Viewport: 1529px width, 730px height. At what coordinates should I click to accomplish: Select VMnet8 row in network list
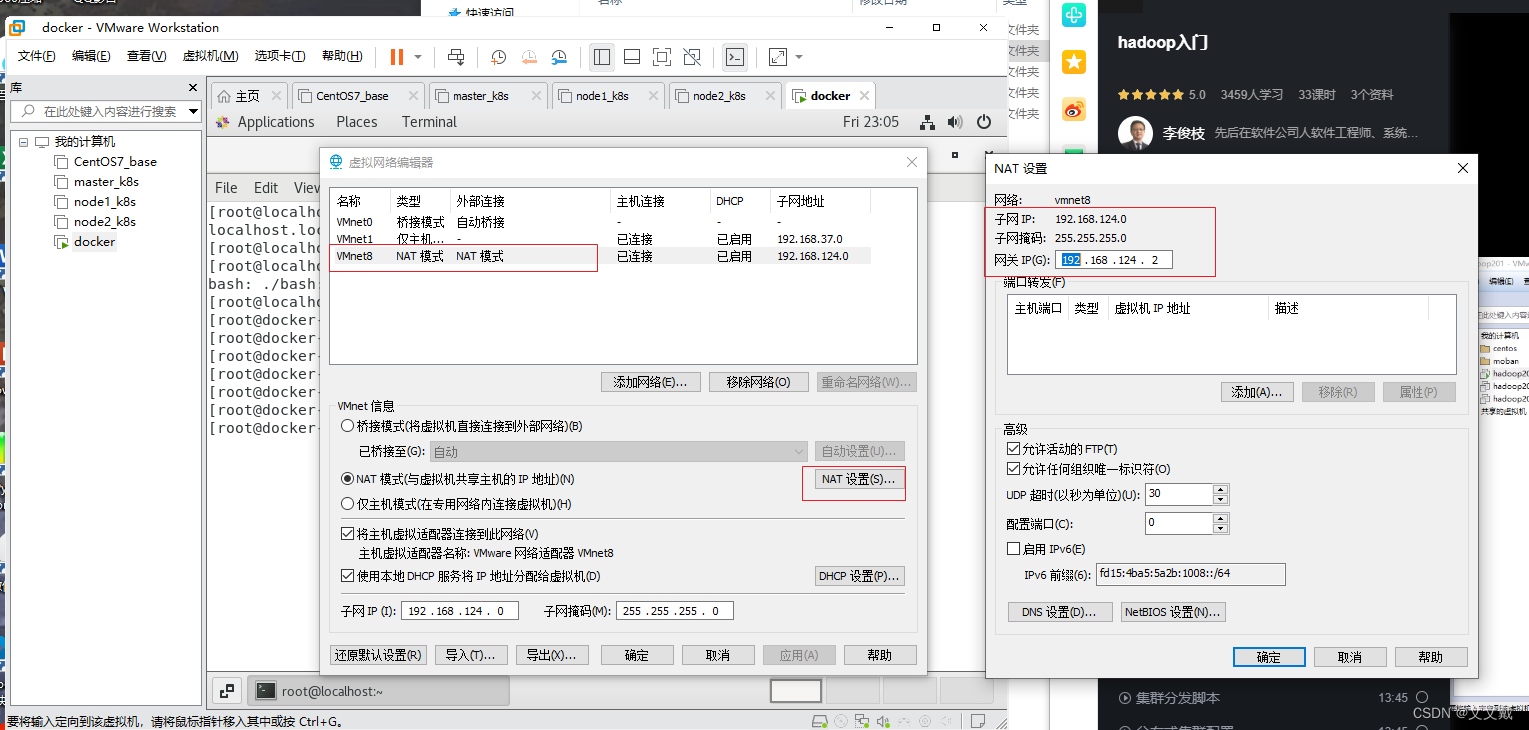[x=602, y=256]
